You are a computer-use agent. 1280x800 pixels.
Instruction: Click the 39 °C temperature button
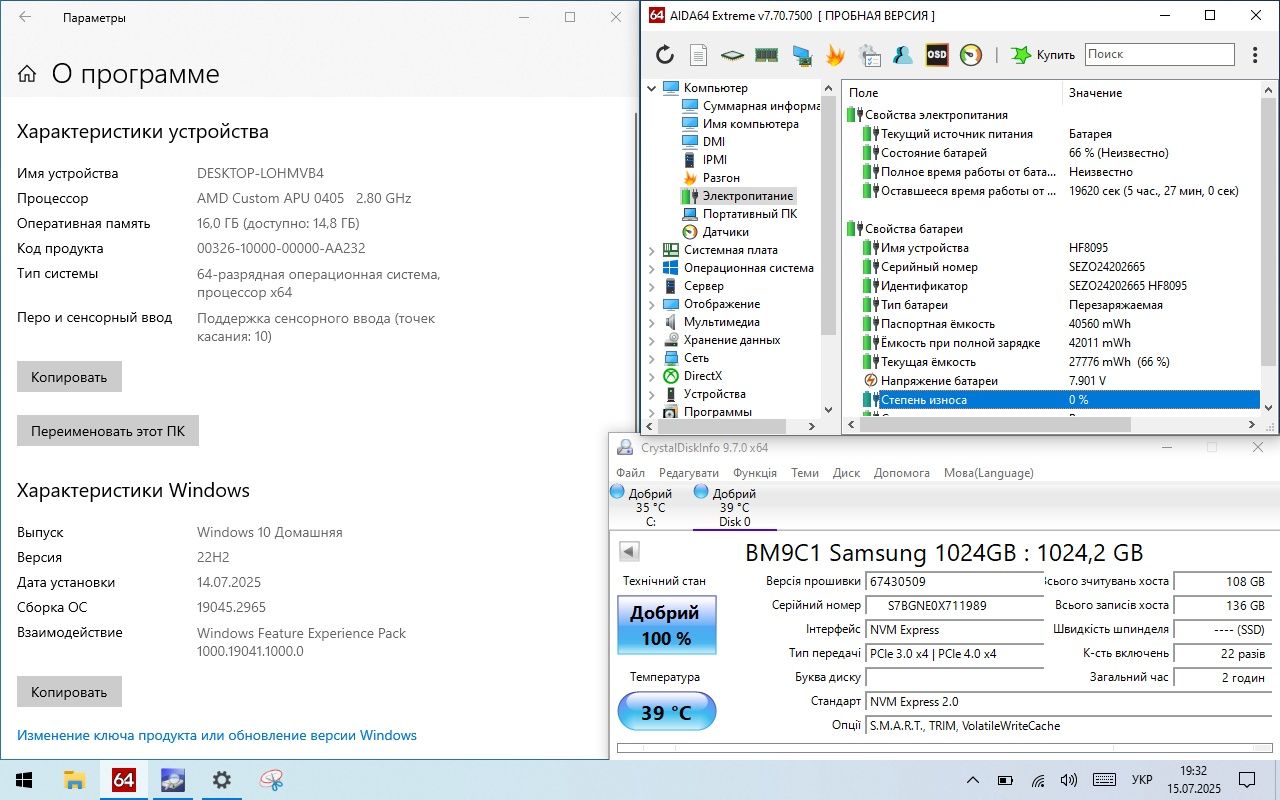pyautogui.click(x=667, y=713)
